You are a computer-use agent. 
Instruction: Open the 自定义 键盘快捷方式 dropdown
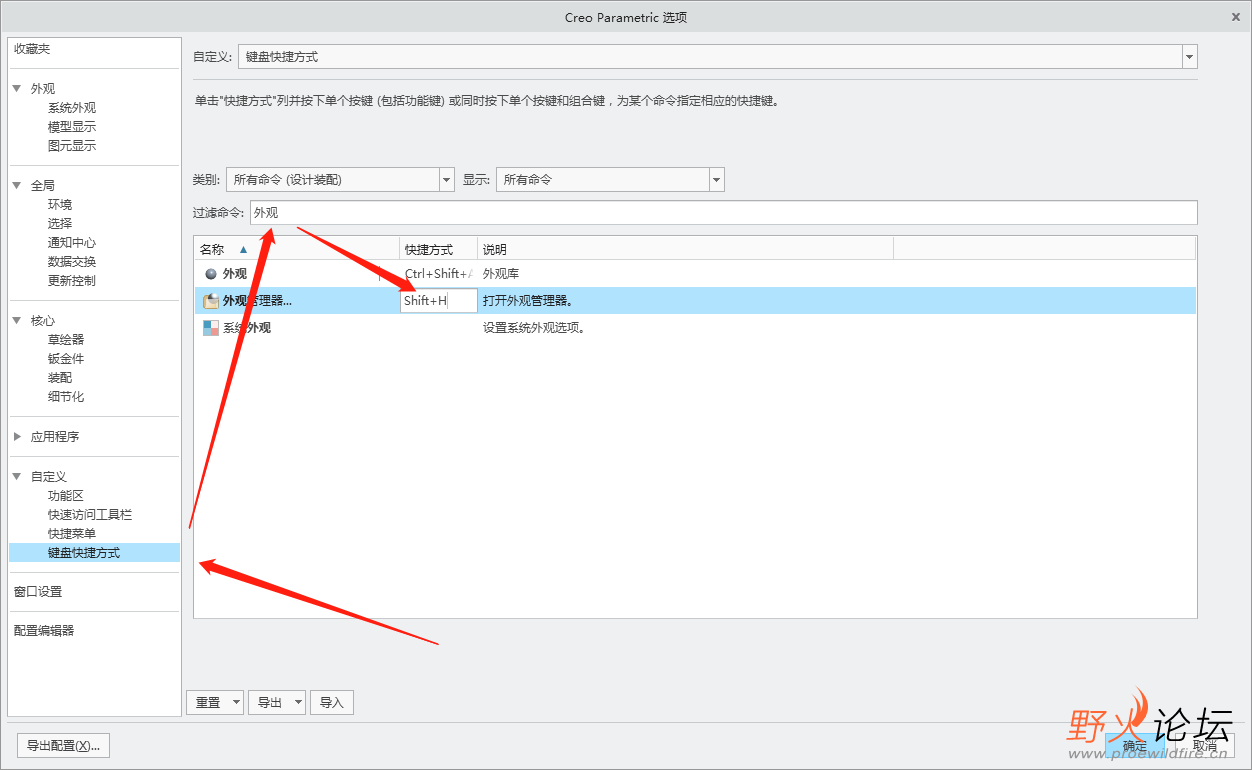click(x=1189, y=57)
